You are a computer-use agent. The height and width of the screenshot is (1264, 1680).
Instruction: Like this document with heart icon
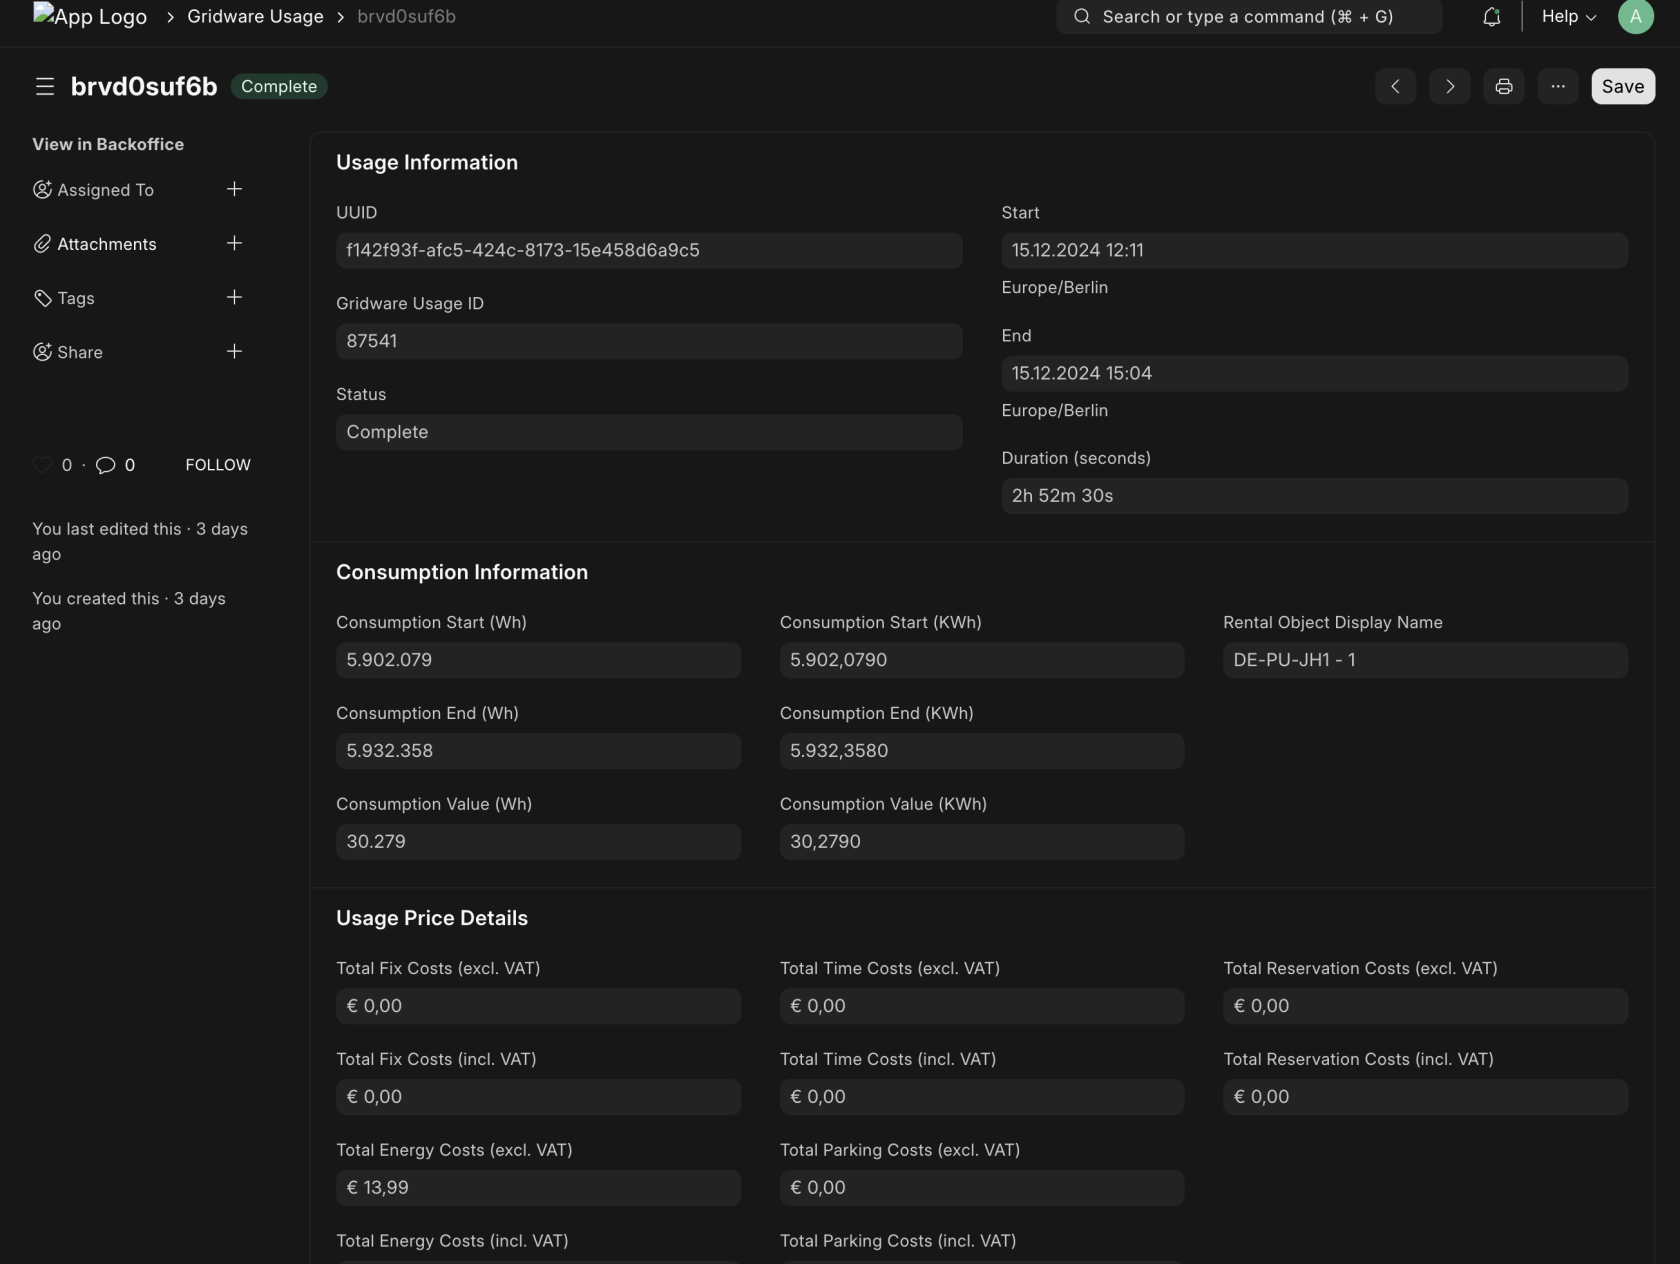[42, 465]
